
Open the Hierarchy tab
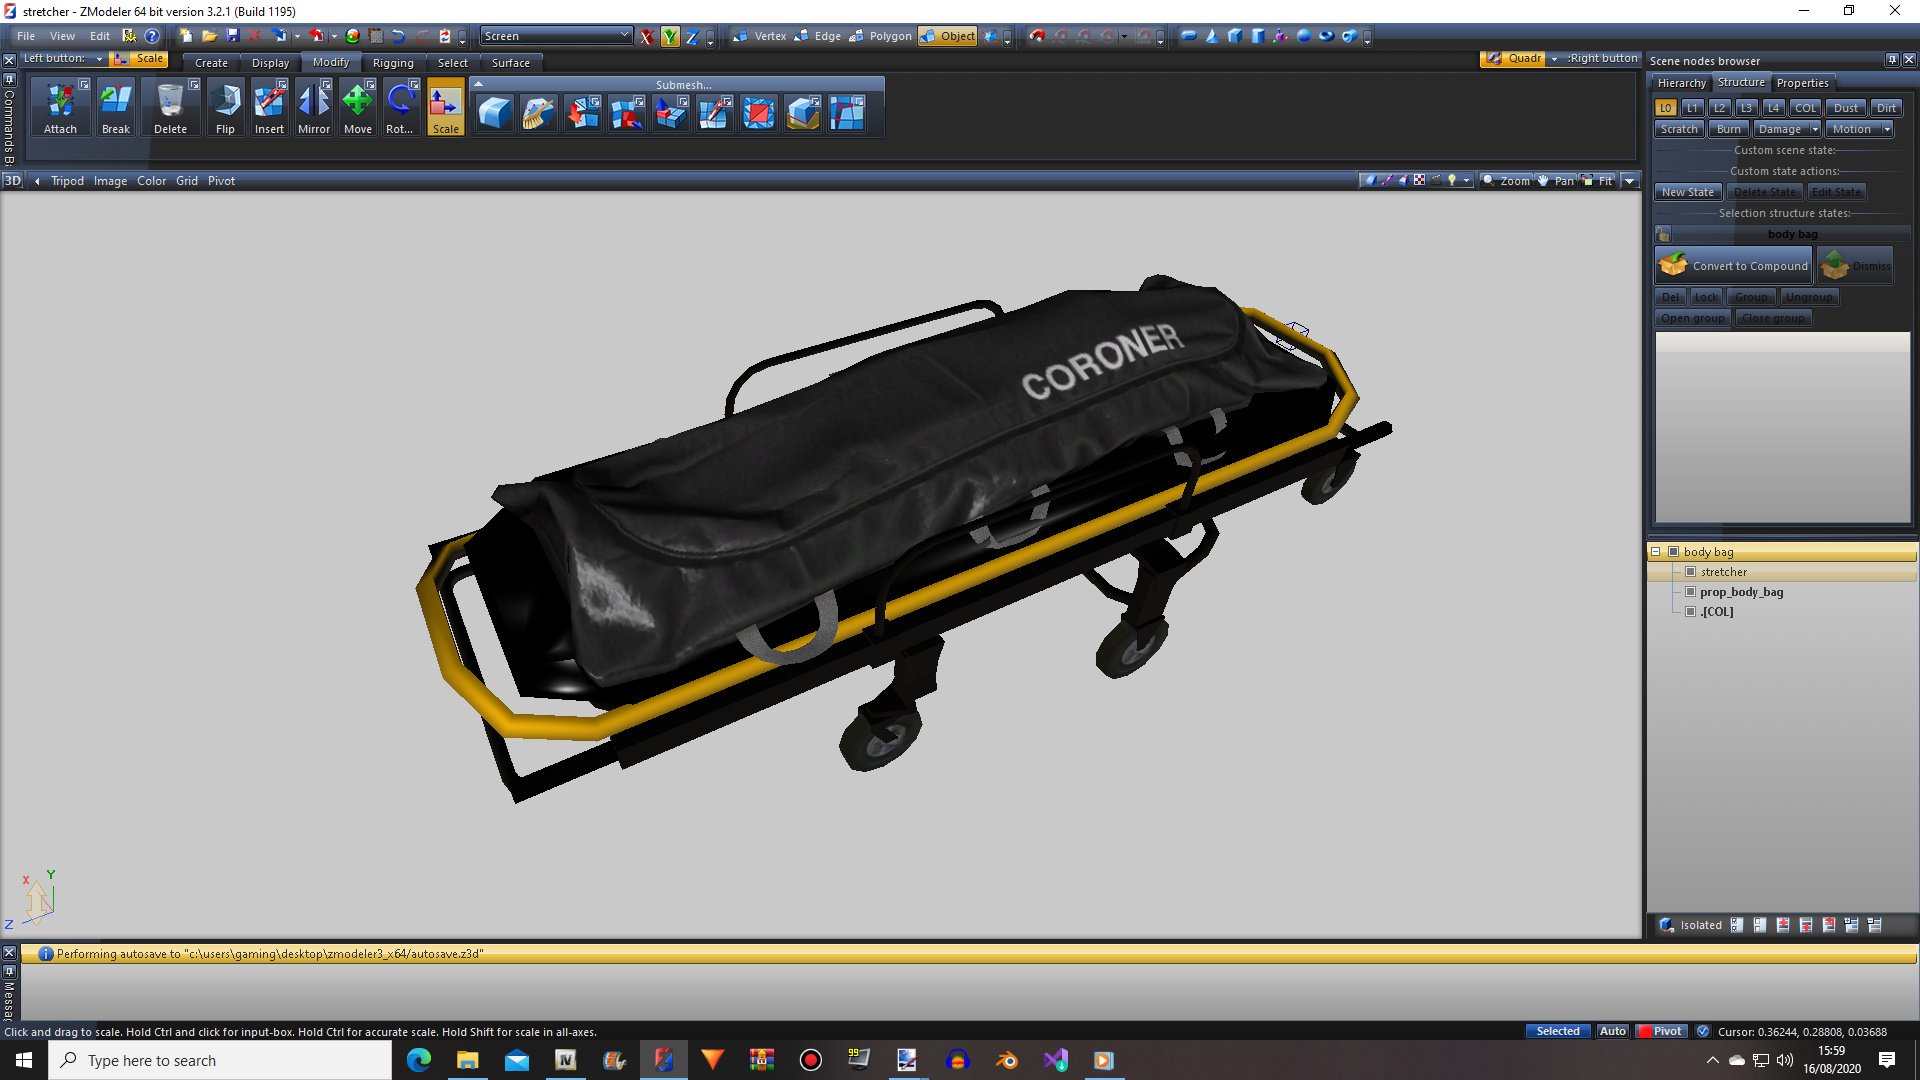[1681, 83]
